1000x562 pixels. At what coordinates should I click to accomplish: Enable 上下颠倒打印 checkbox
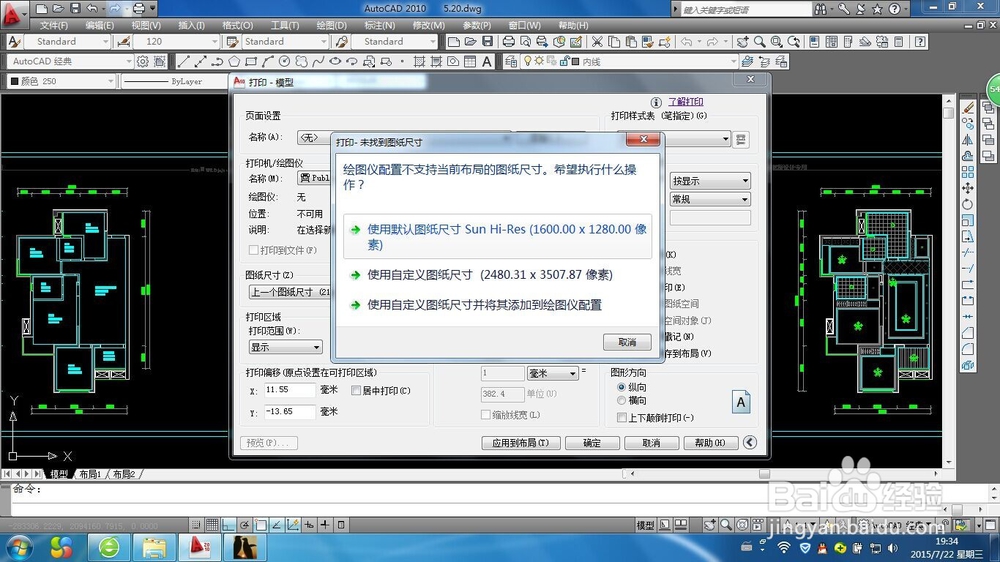tap(622, 417)
